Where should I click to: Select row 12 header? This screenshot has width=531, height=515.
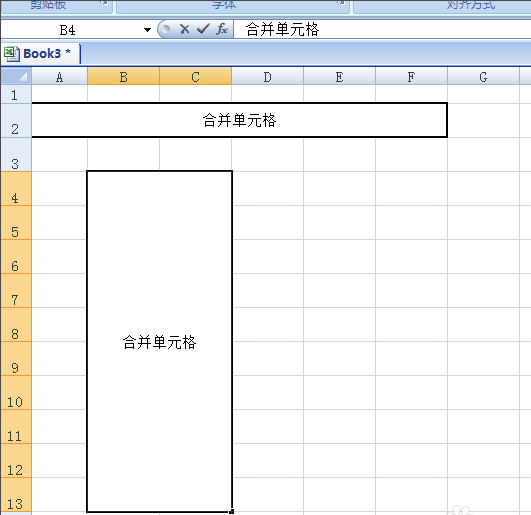(16, 461)
